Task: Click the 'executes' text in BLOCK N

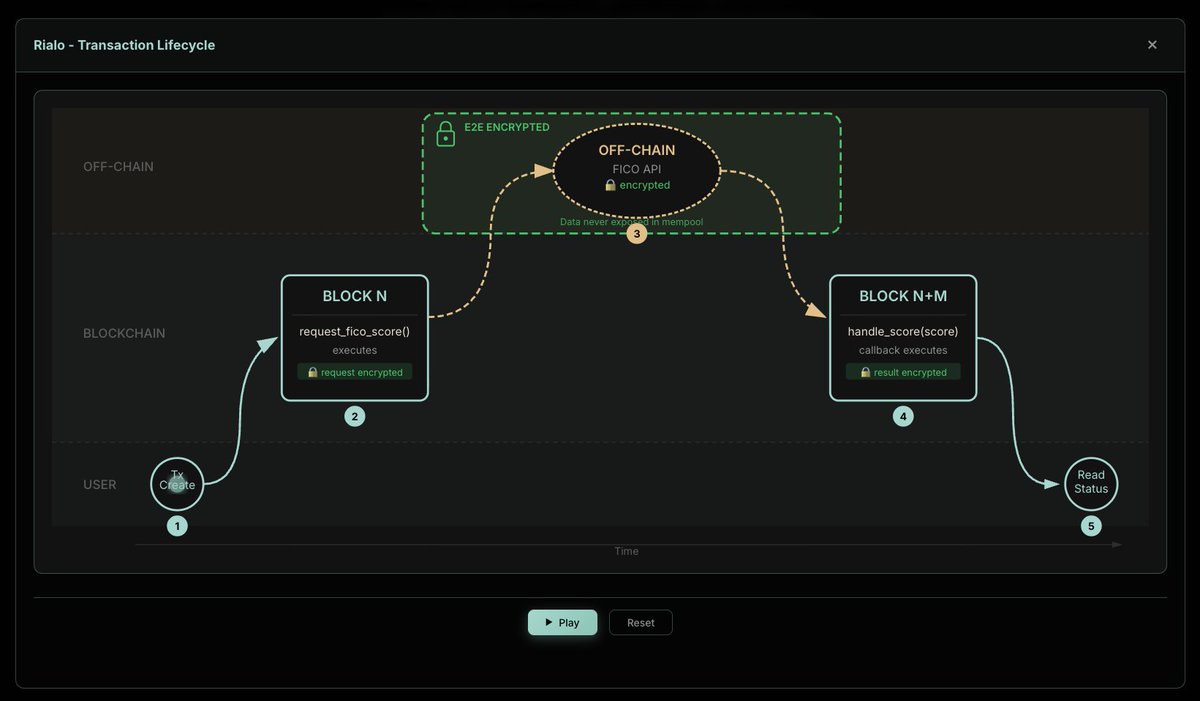Action: (355, 350)
